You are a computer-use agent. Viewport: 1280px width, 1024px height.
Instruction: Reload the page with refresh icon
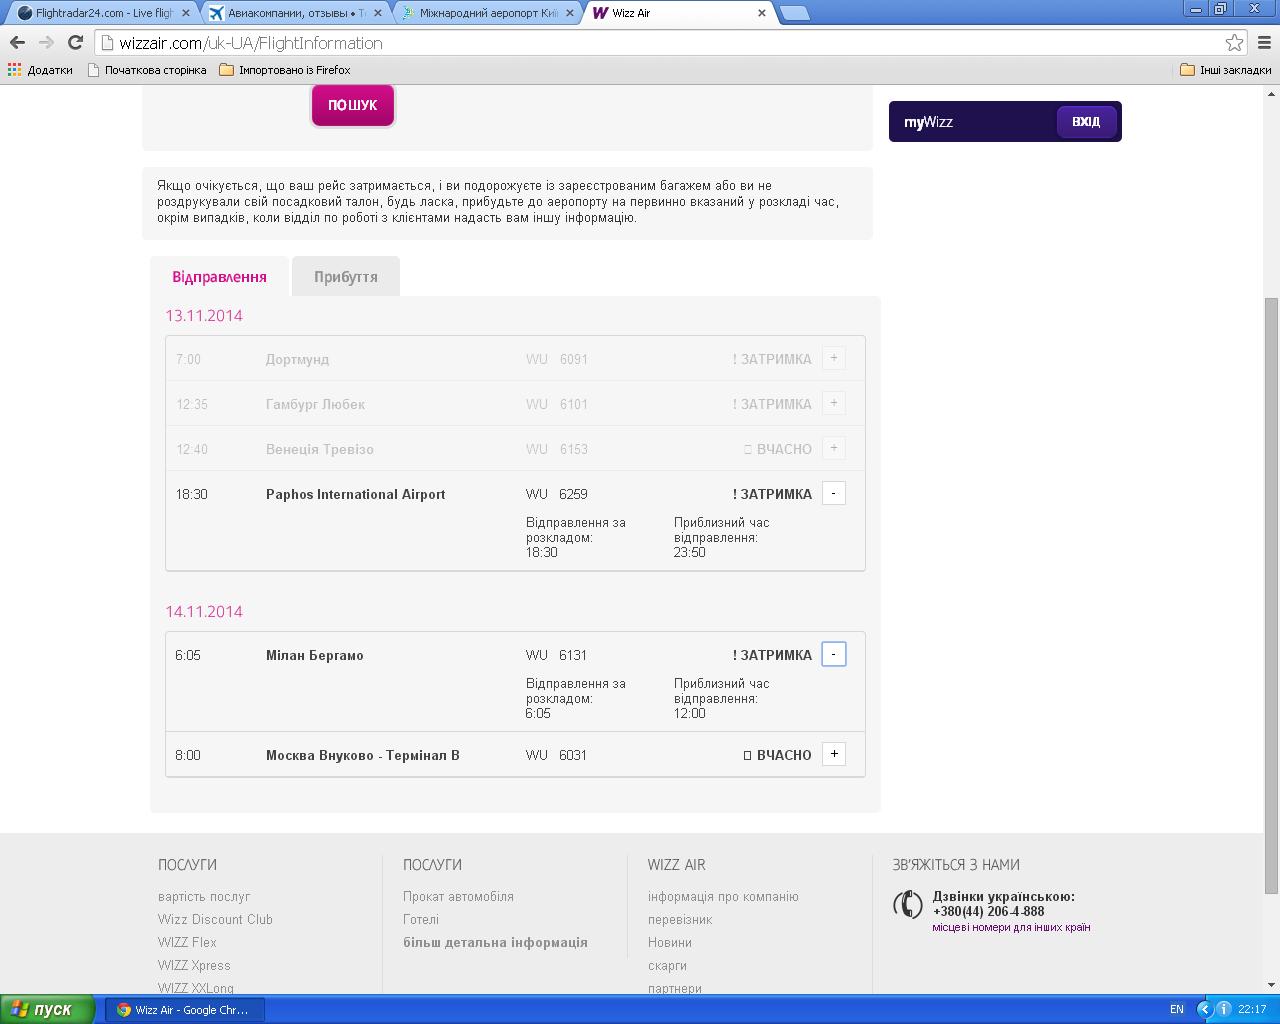click(x=75, y=42)
